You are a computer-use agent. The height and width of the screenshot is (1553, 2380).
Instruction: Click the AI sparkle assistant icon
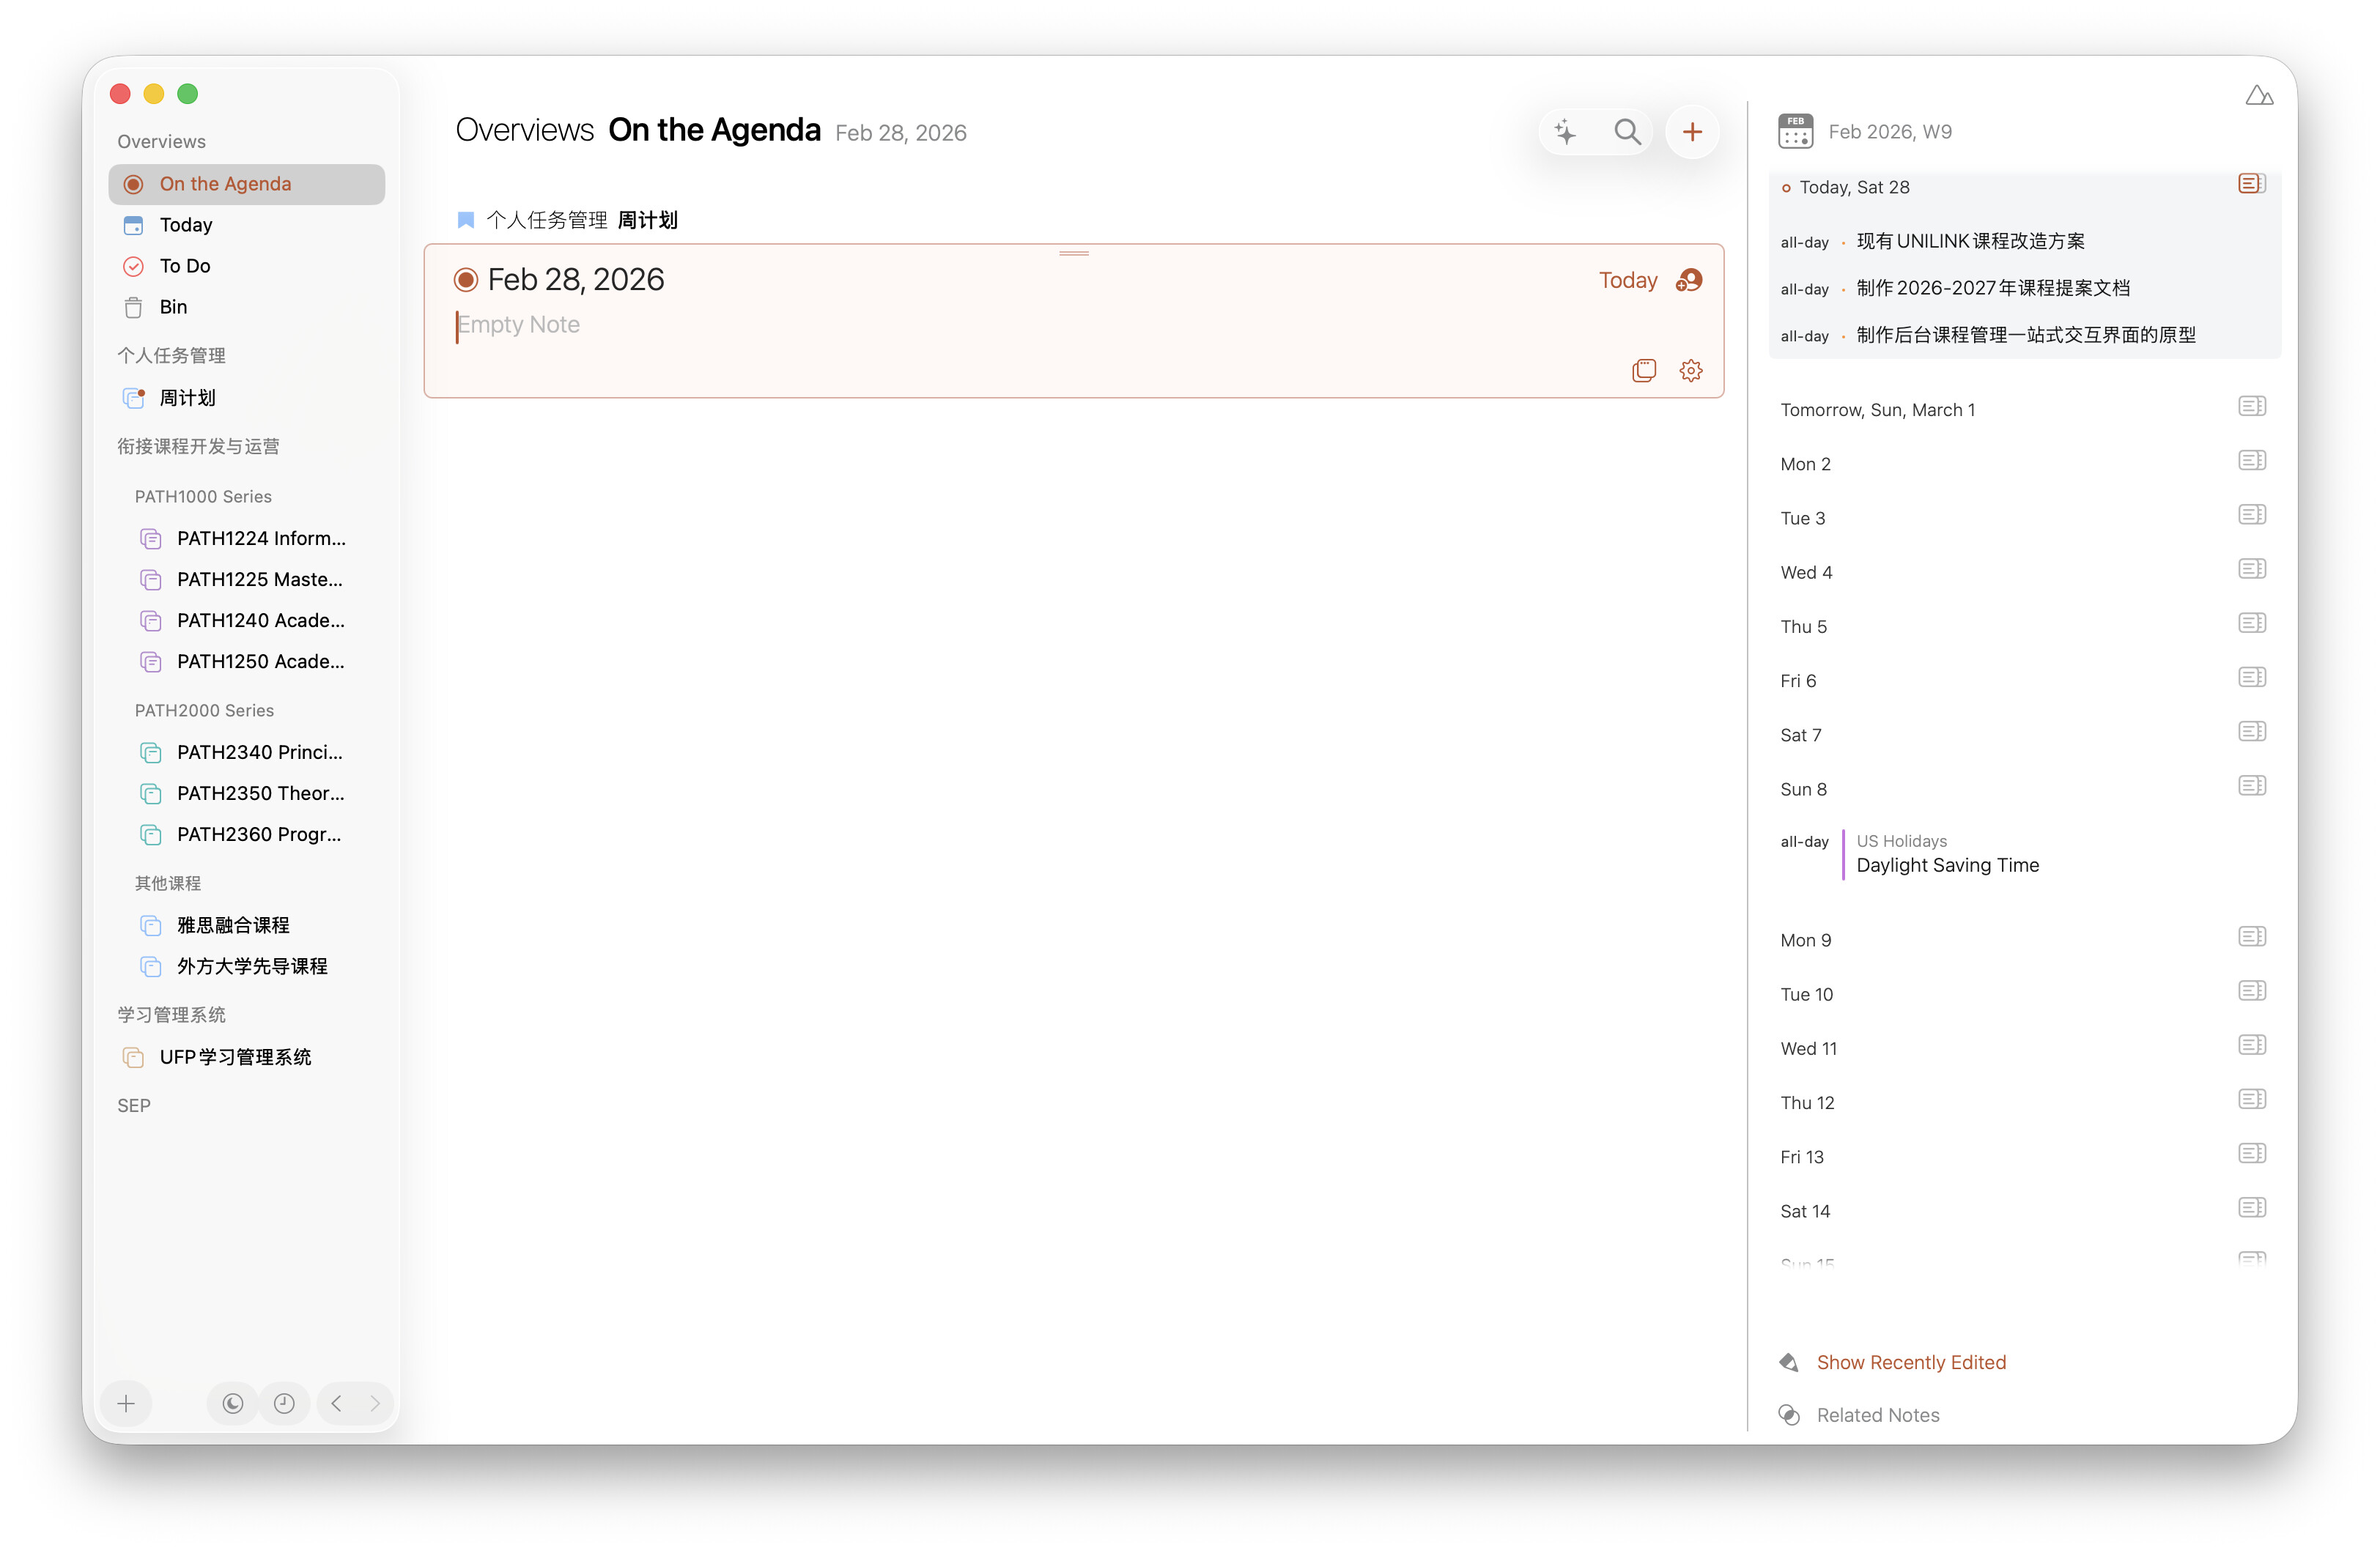coord(1565,132)
